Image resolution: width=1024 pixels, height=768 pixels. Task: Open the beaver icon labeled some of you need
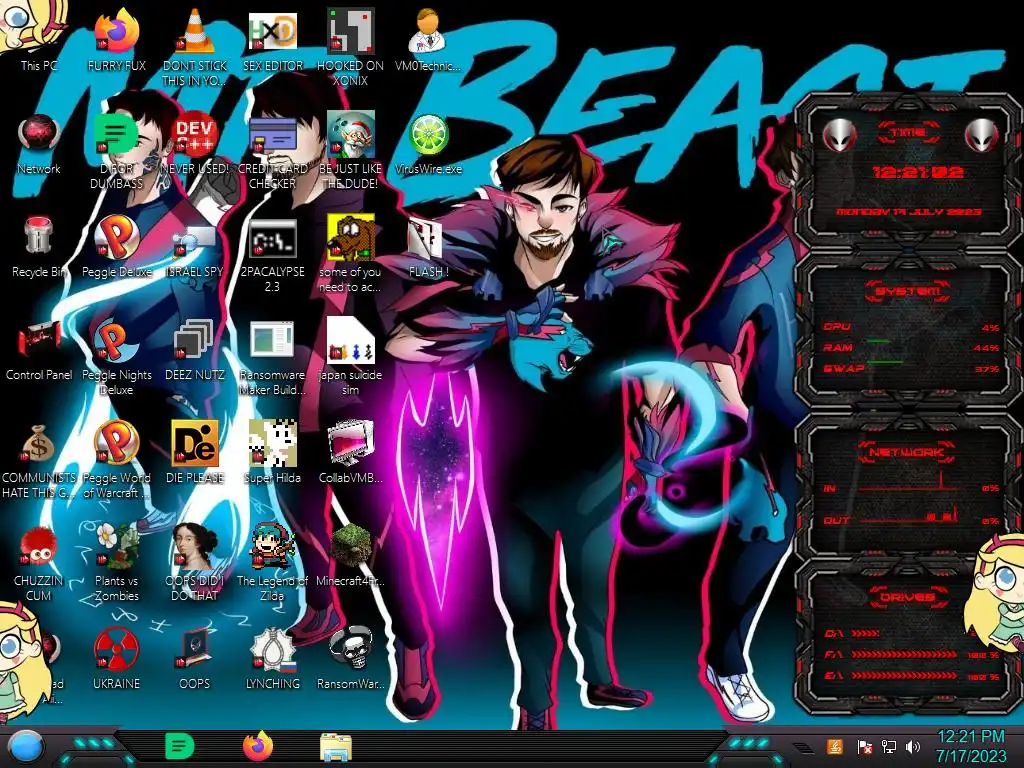click(350, 255)
